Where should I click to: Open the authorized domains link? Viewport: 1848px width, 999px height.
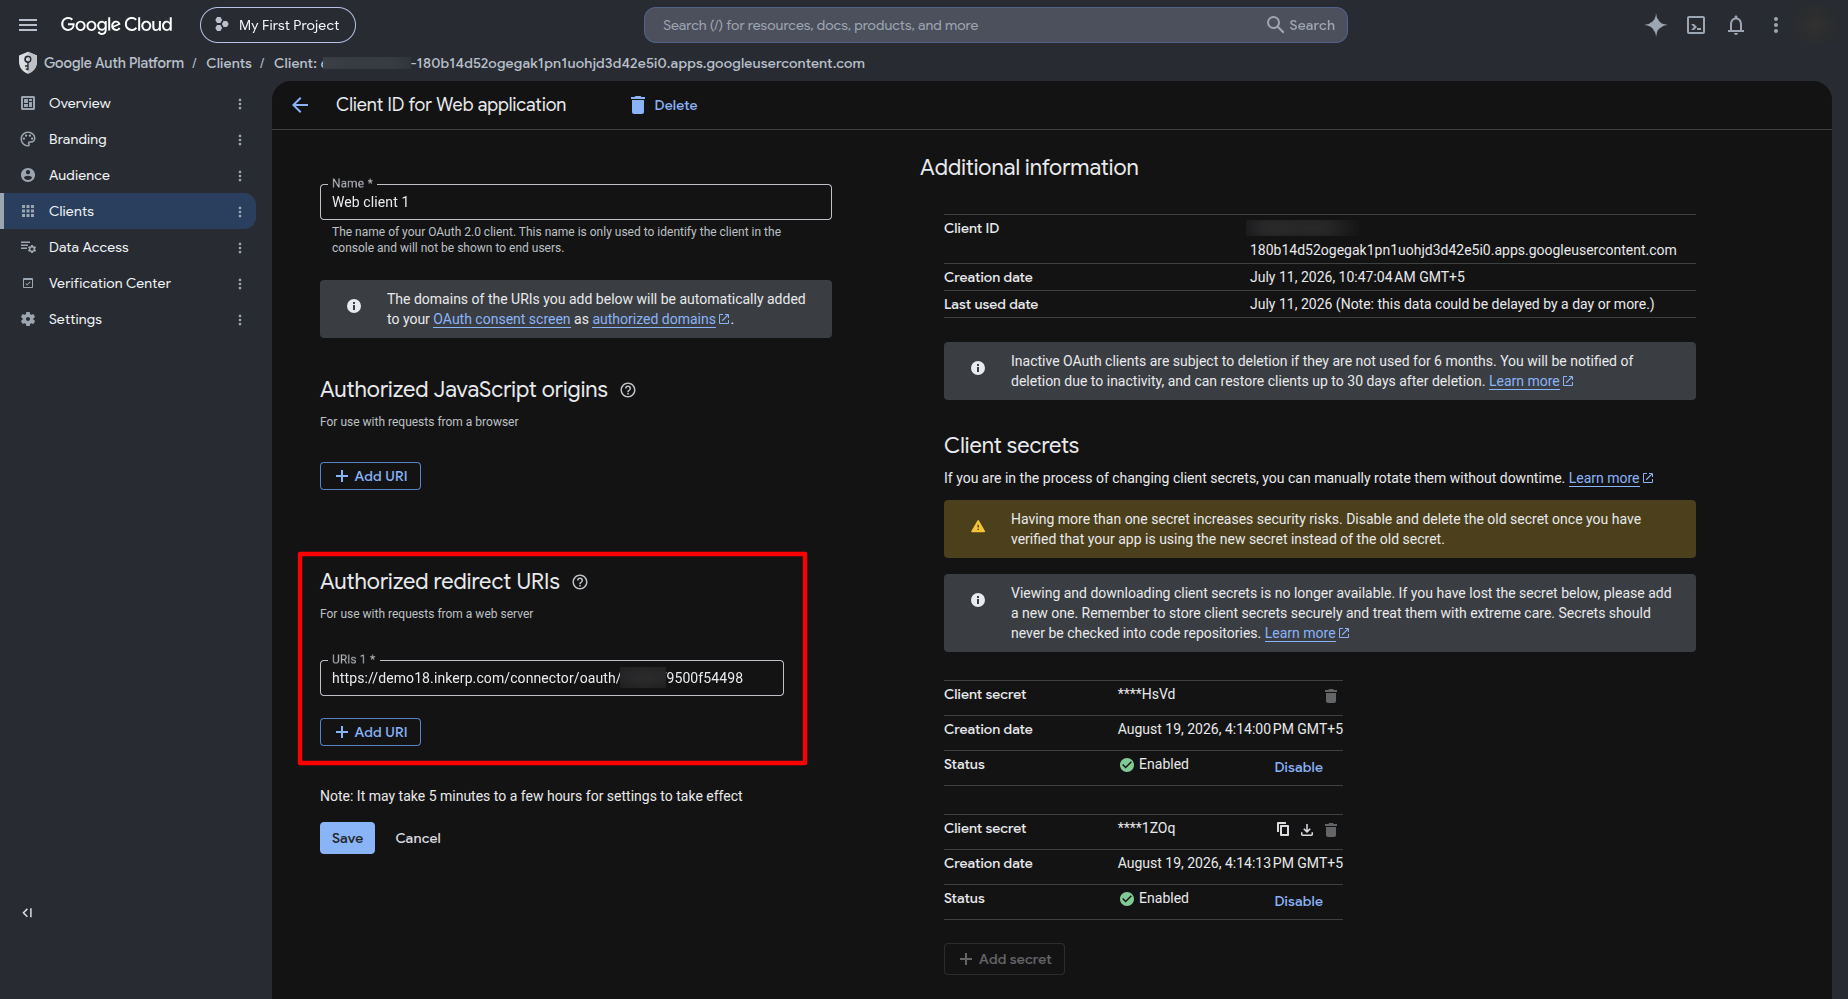[660, 319]
